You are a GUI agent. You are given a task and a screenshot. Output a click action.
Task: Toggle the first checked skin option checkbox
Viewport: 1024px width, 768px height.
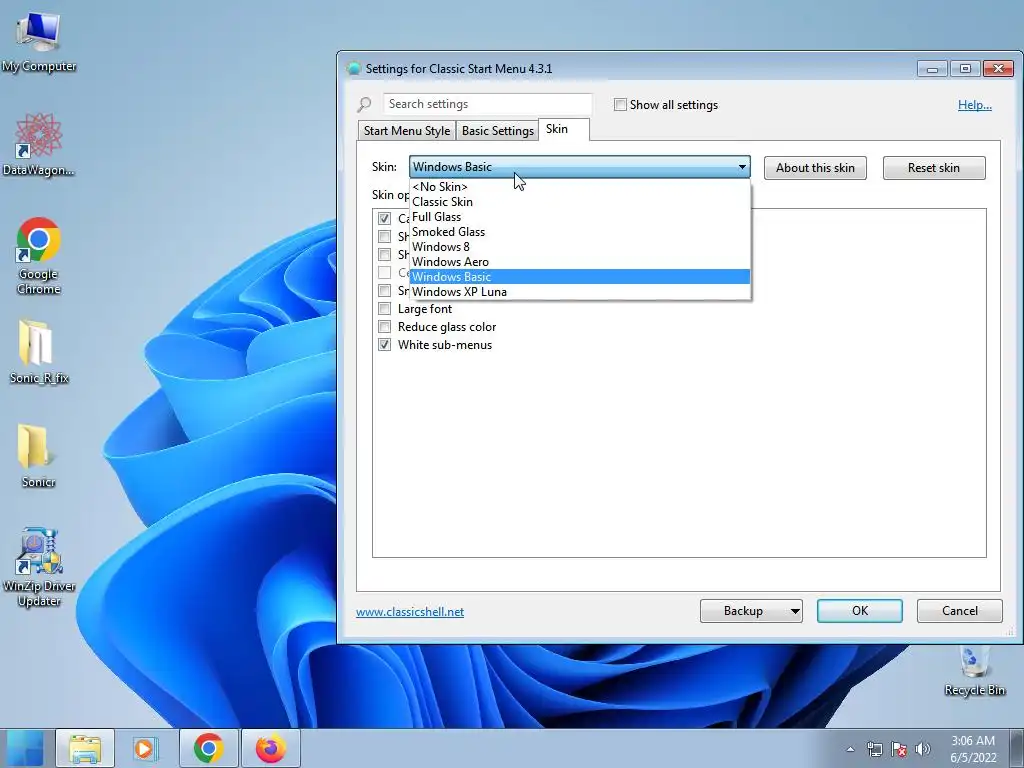click(x=385, y=218)
